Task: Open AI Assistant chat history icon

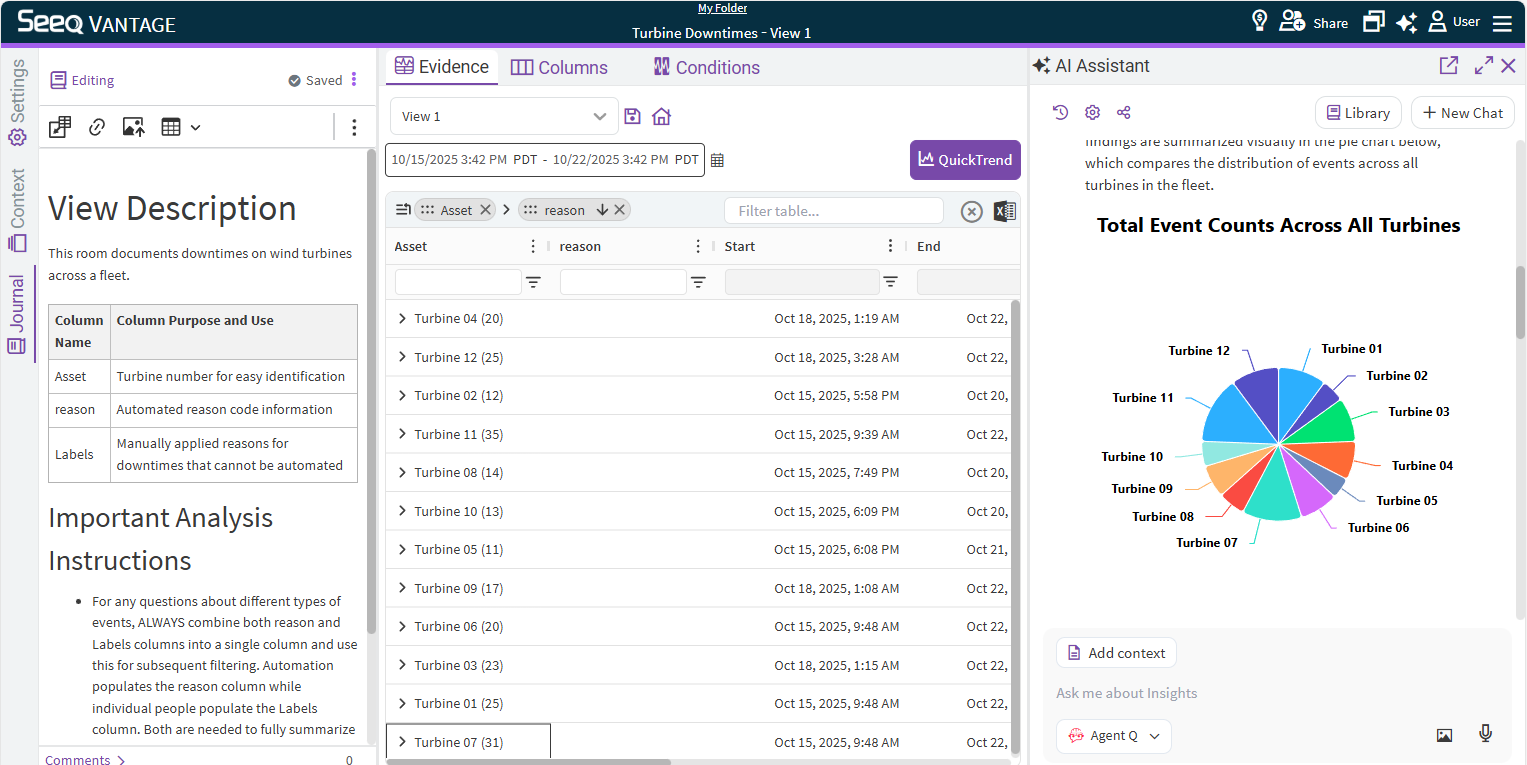Action: [x=1061, y=113]
